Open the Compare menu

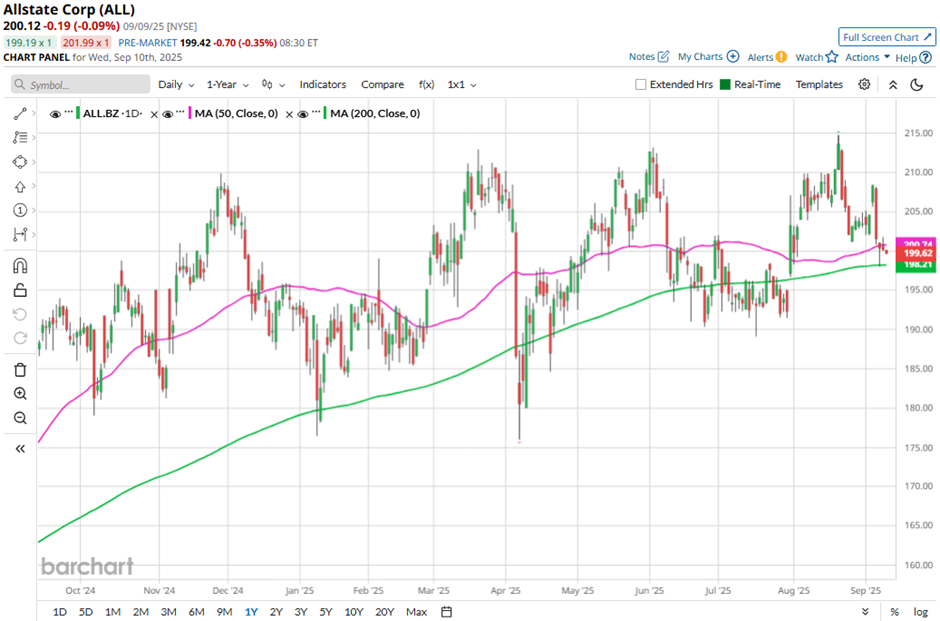point(382,85)
